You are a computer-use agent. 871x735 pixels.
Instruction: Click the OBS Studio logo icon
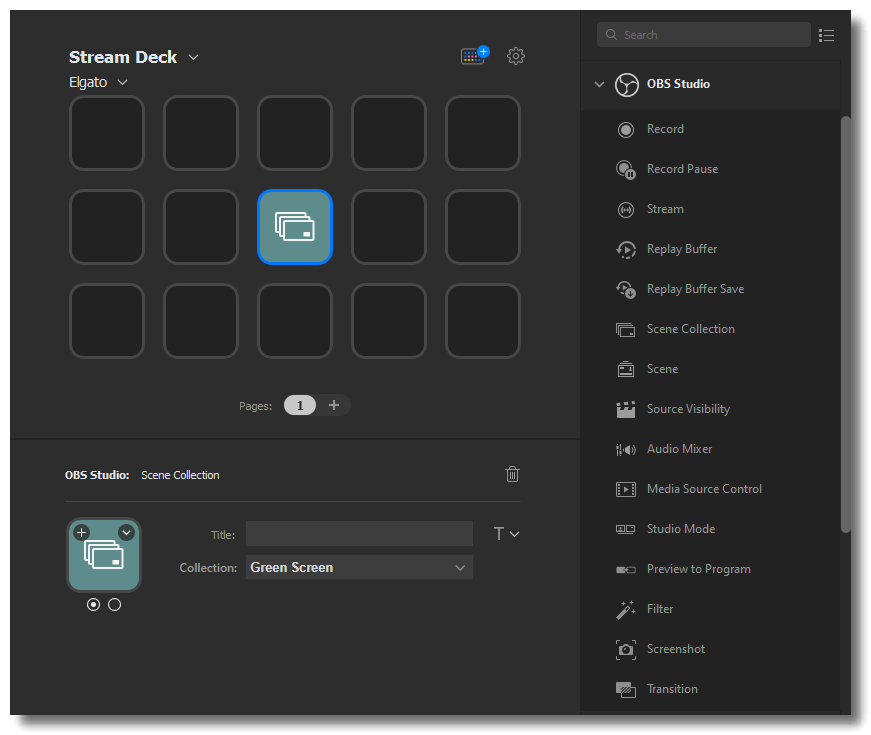627,84
